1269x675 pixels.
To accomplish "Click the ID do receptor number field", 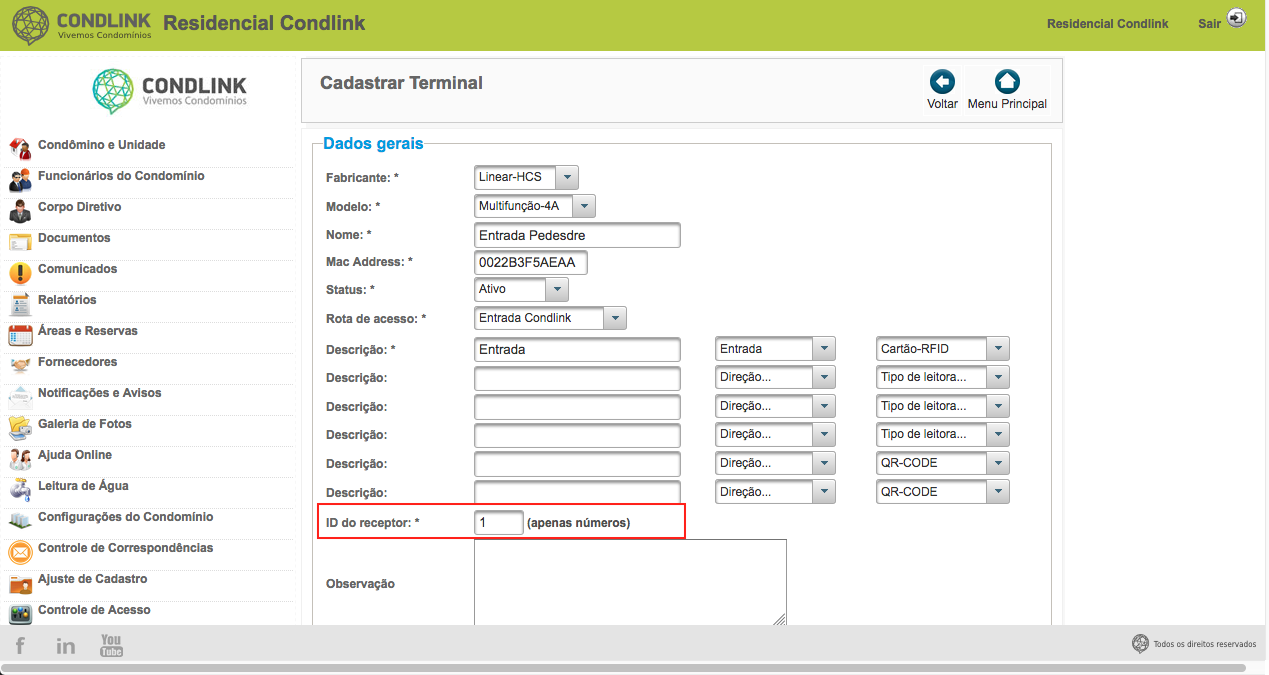I will (x=499, y=522).
